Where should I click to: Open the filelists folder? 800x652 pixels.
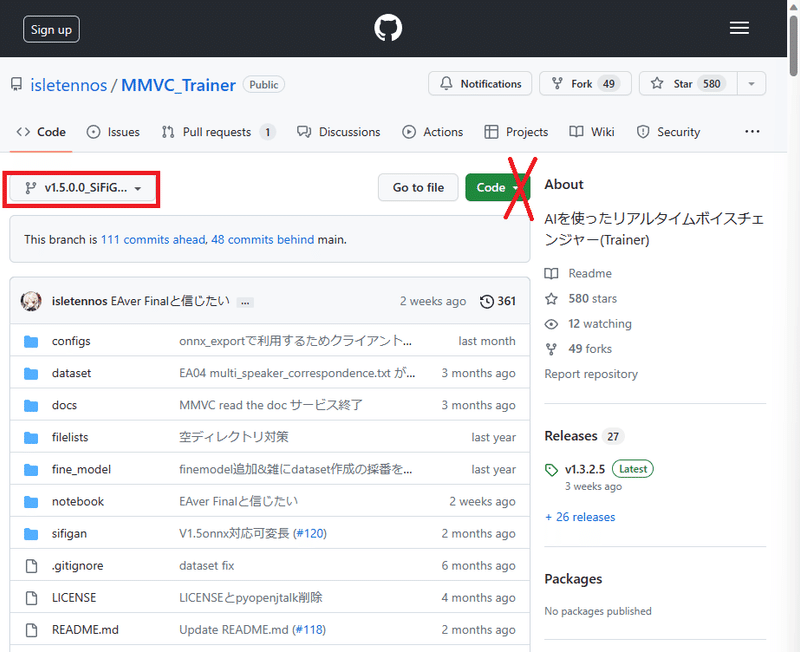coord(70,437)
